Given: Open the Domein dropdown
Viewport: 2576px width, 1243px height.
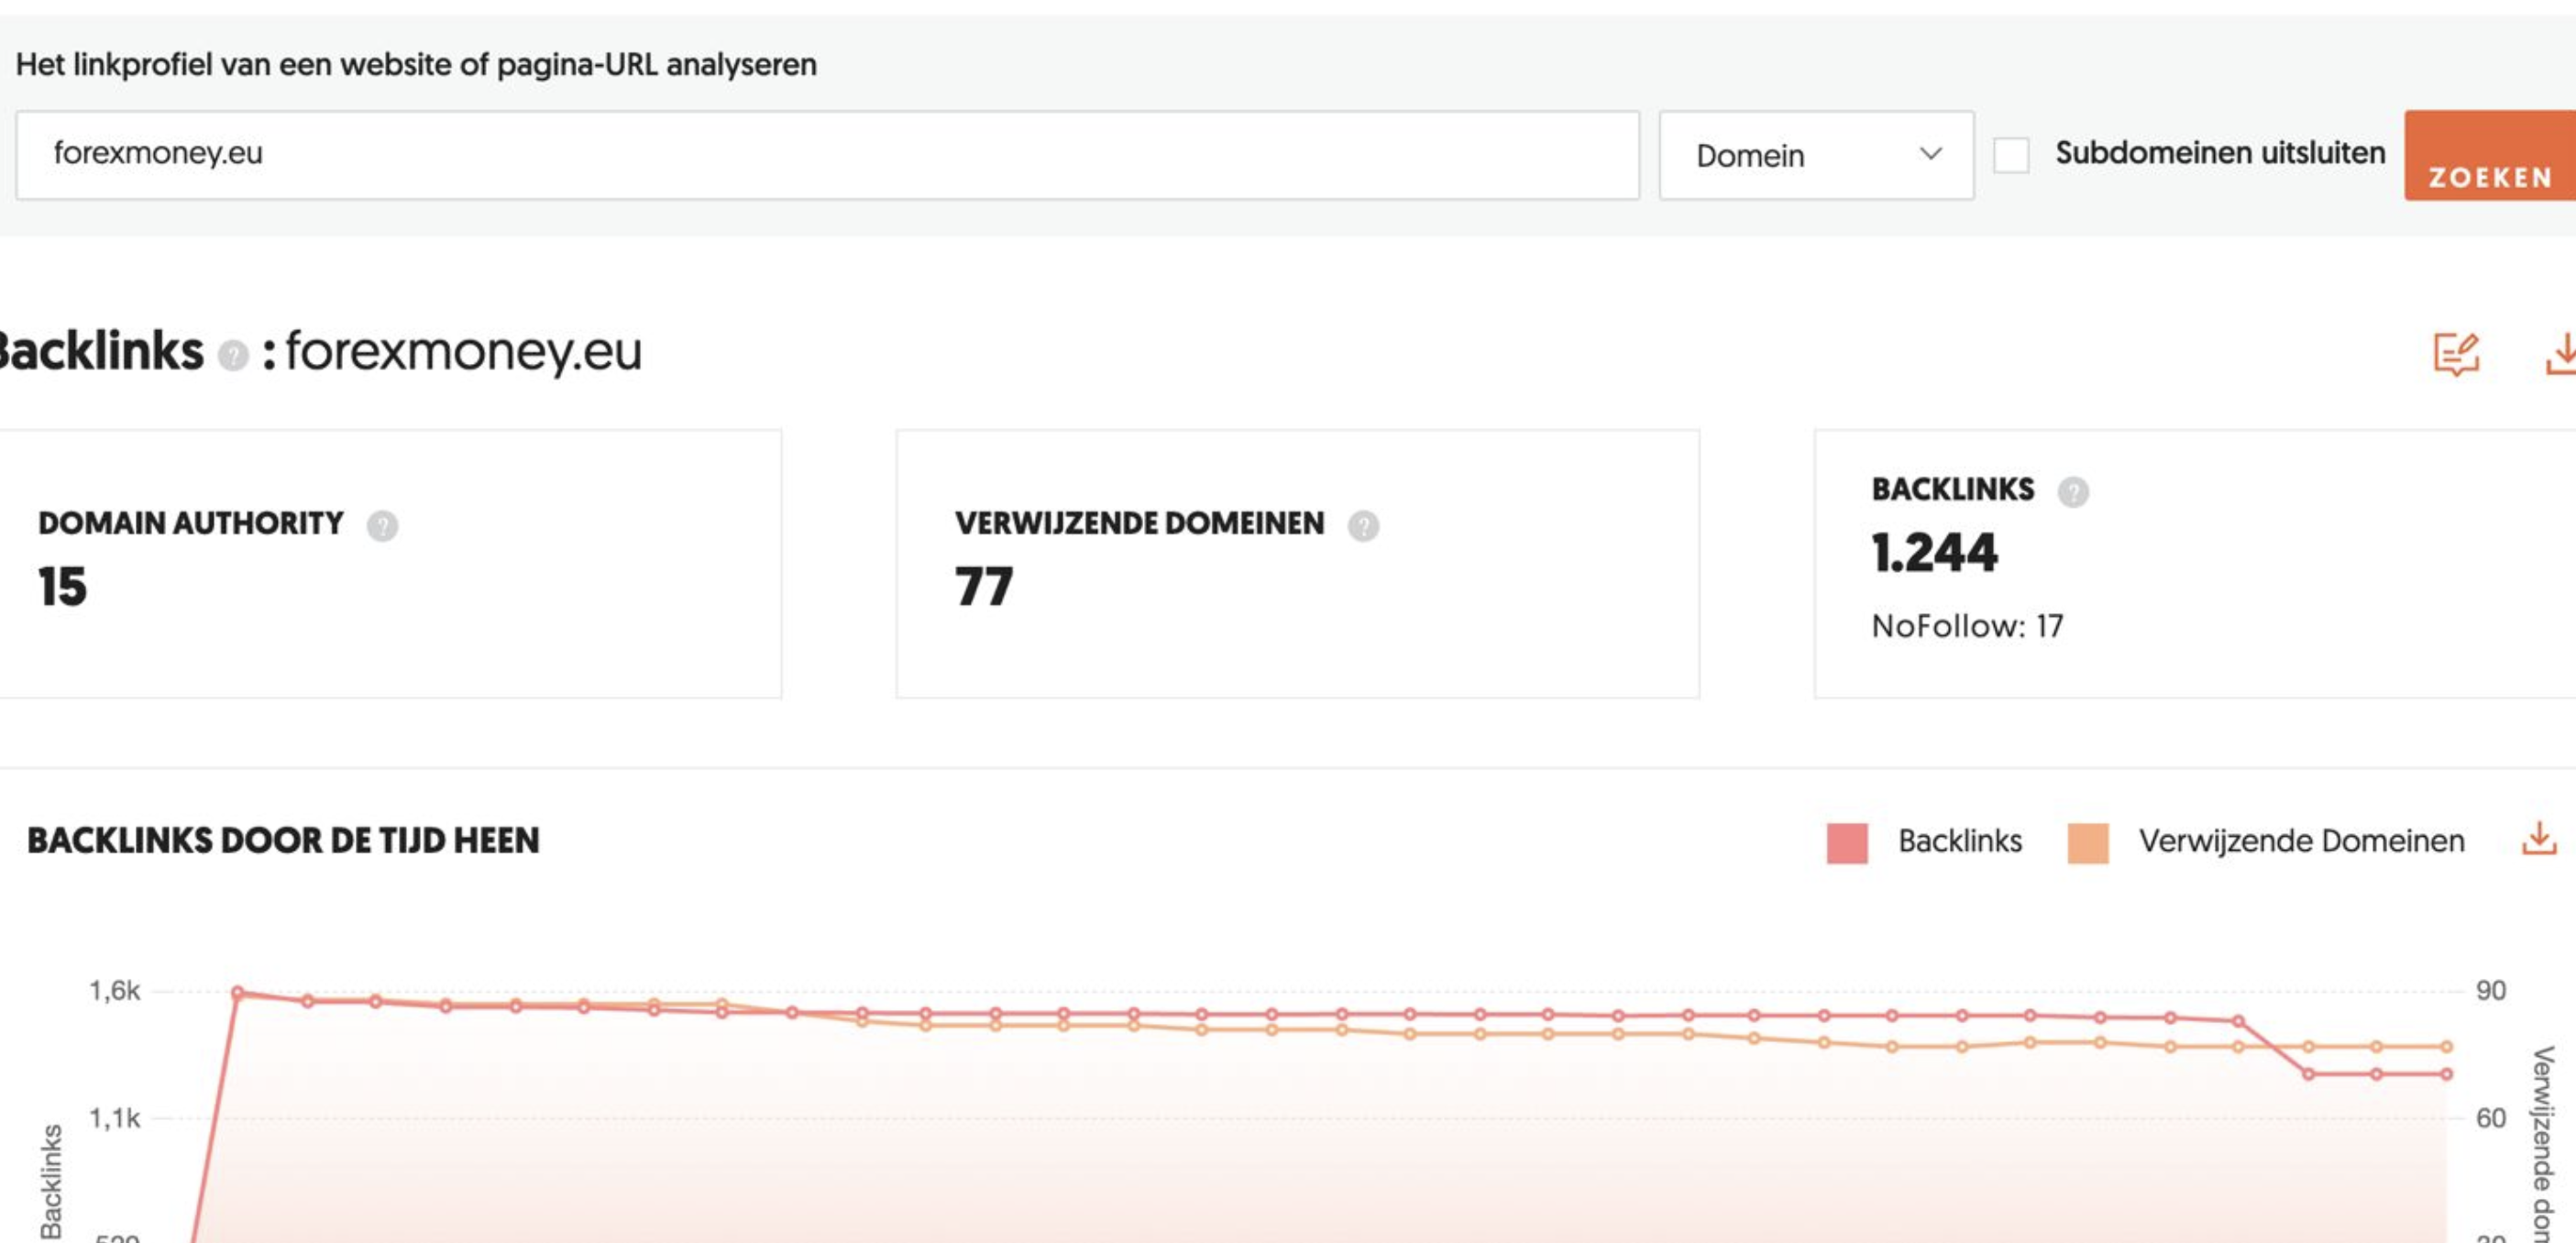Looking at the screenshot, I should [x=1816, y=155].
